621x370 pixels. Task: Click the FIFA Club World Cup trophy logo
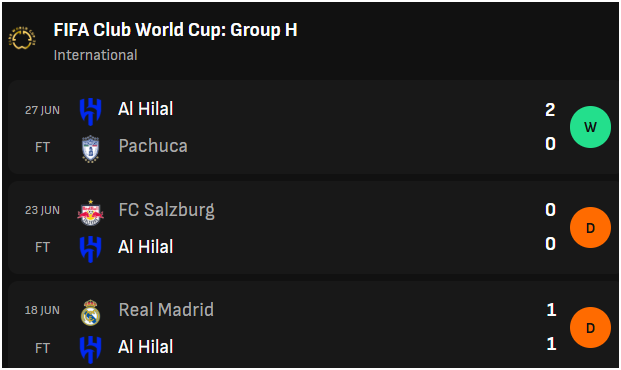pos(22,38)
